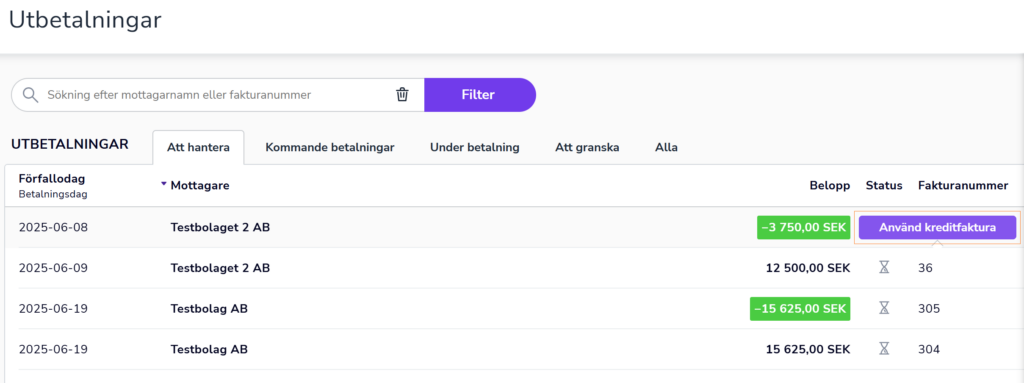Screen dimensions: 1024x383
Task: Click hourglass status icon for invoice 36
Action: tap(884, 267)
